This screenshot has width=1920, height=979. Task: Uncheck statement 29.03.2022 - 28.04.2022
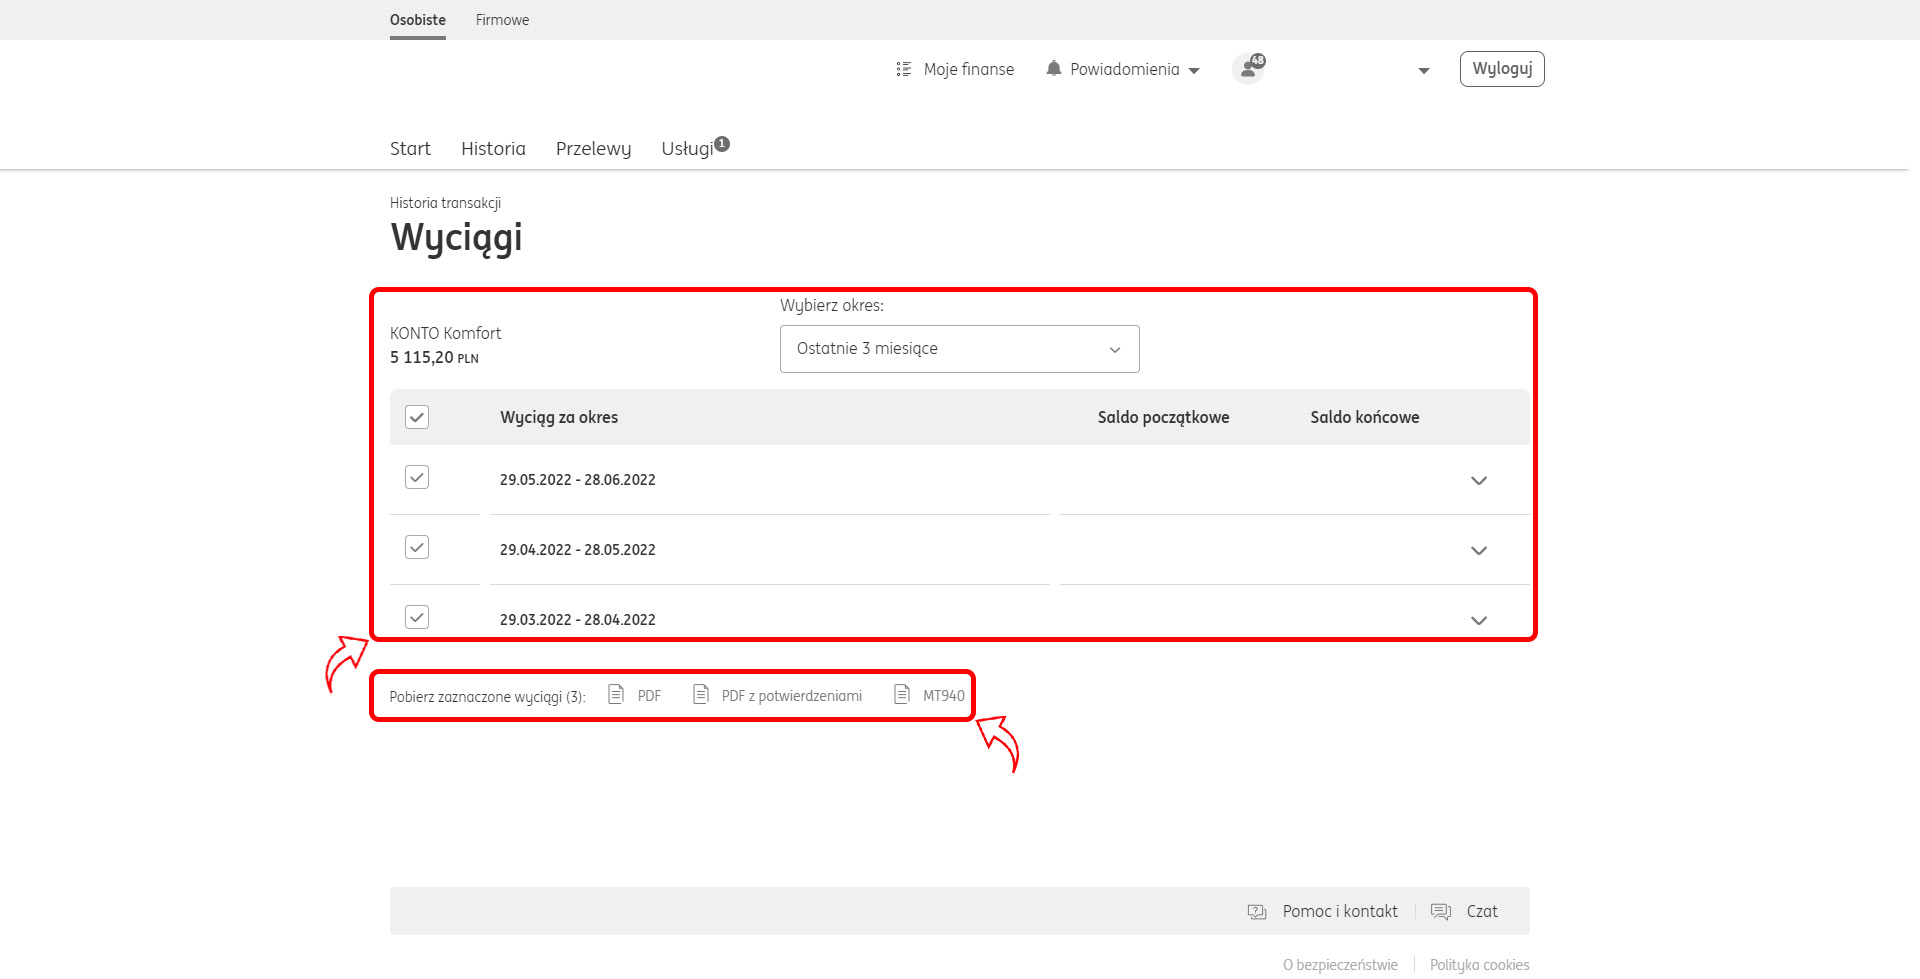(x=417, y=617)
